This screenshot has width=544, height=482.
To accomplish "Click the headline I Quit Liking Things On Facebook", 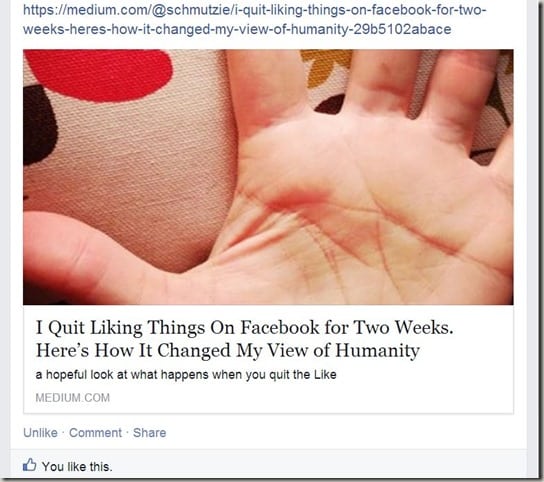I will pos(245,328).
